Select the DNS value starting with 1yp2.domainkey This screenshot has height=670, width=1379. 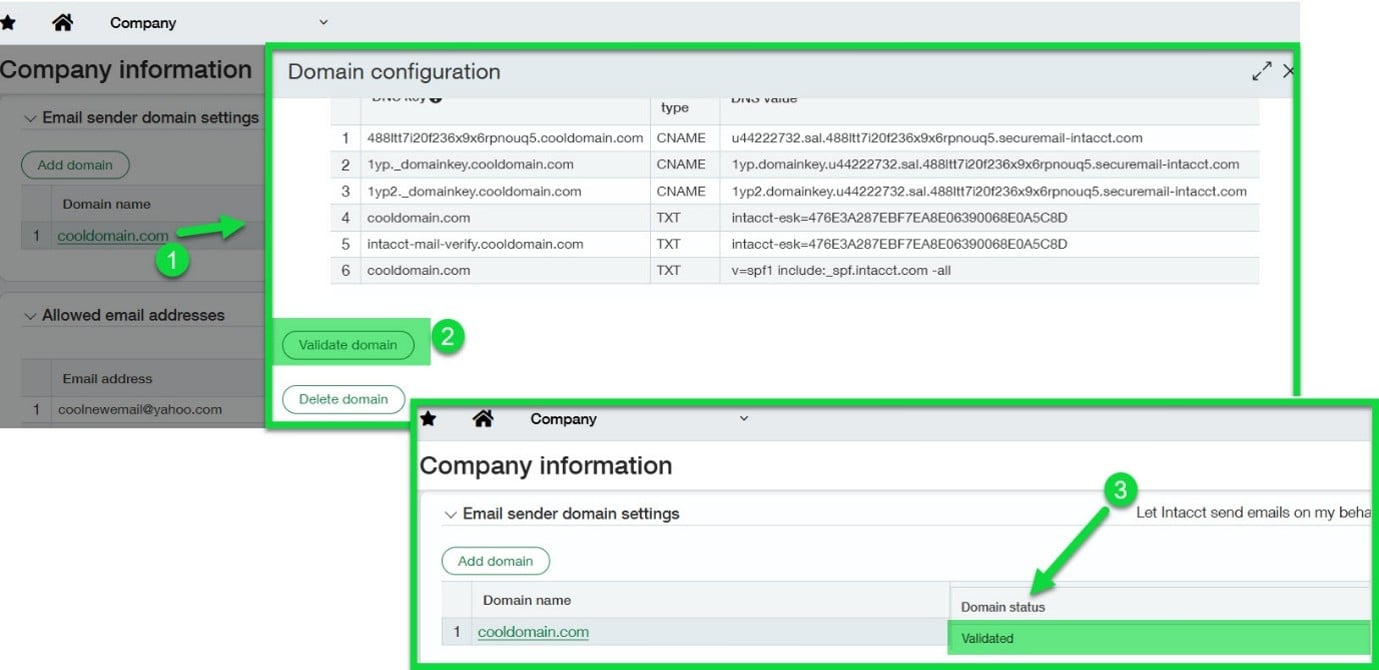990,191
